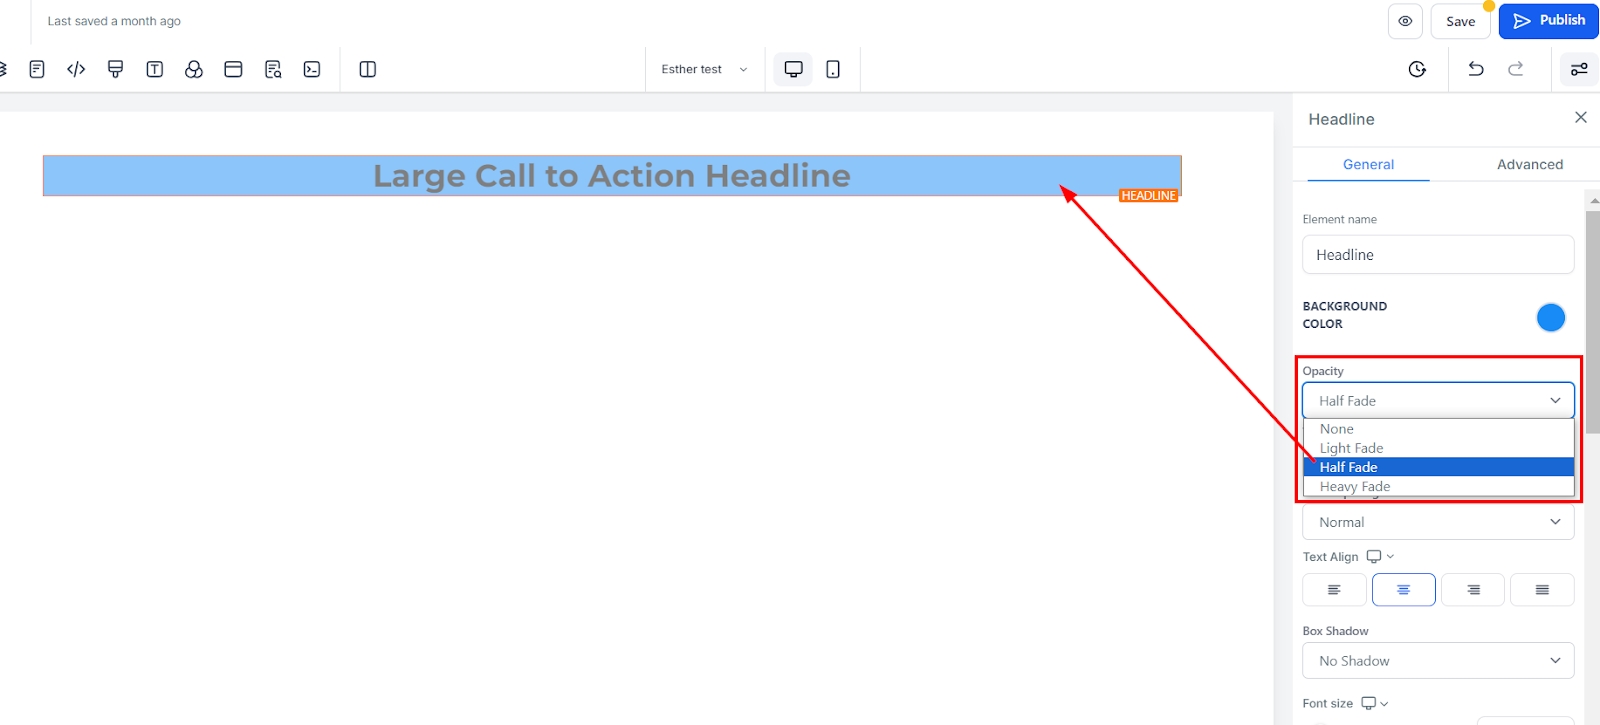Switch to the Advanced tab
This screenshot has height=725, width=1600.
click(x=1529, y=164)
